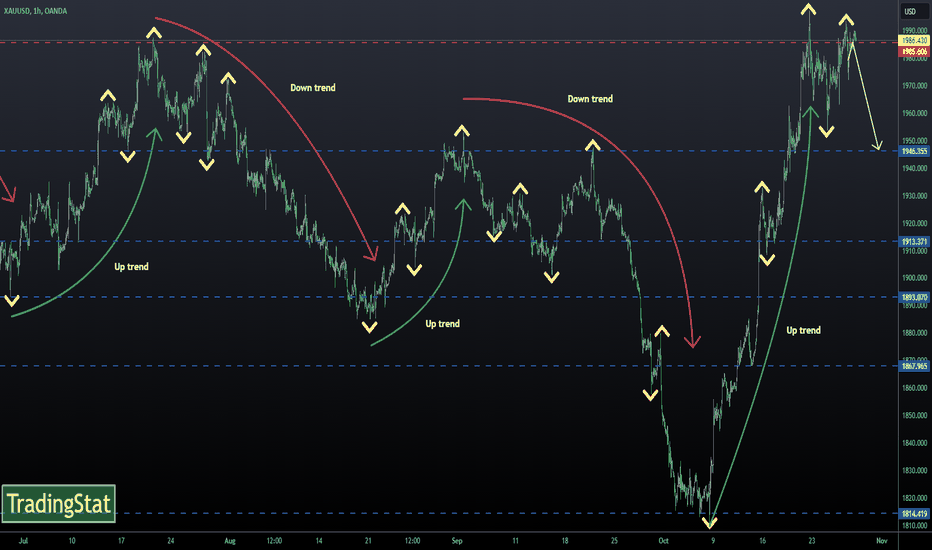Click the 12:00 time label between Aug and 14
Screen dimensions: 932x550
pyautogui.click(x=274, y=540)
